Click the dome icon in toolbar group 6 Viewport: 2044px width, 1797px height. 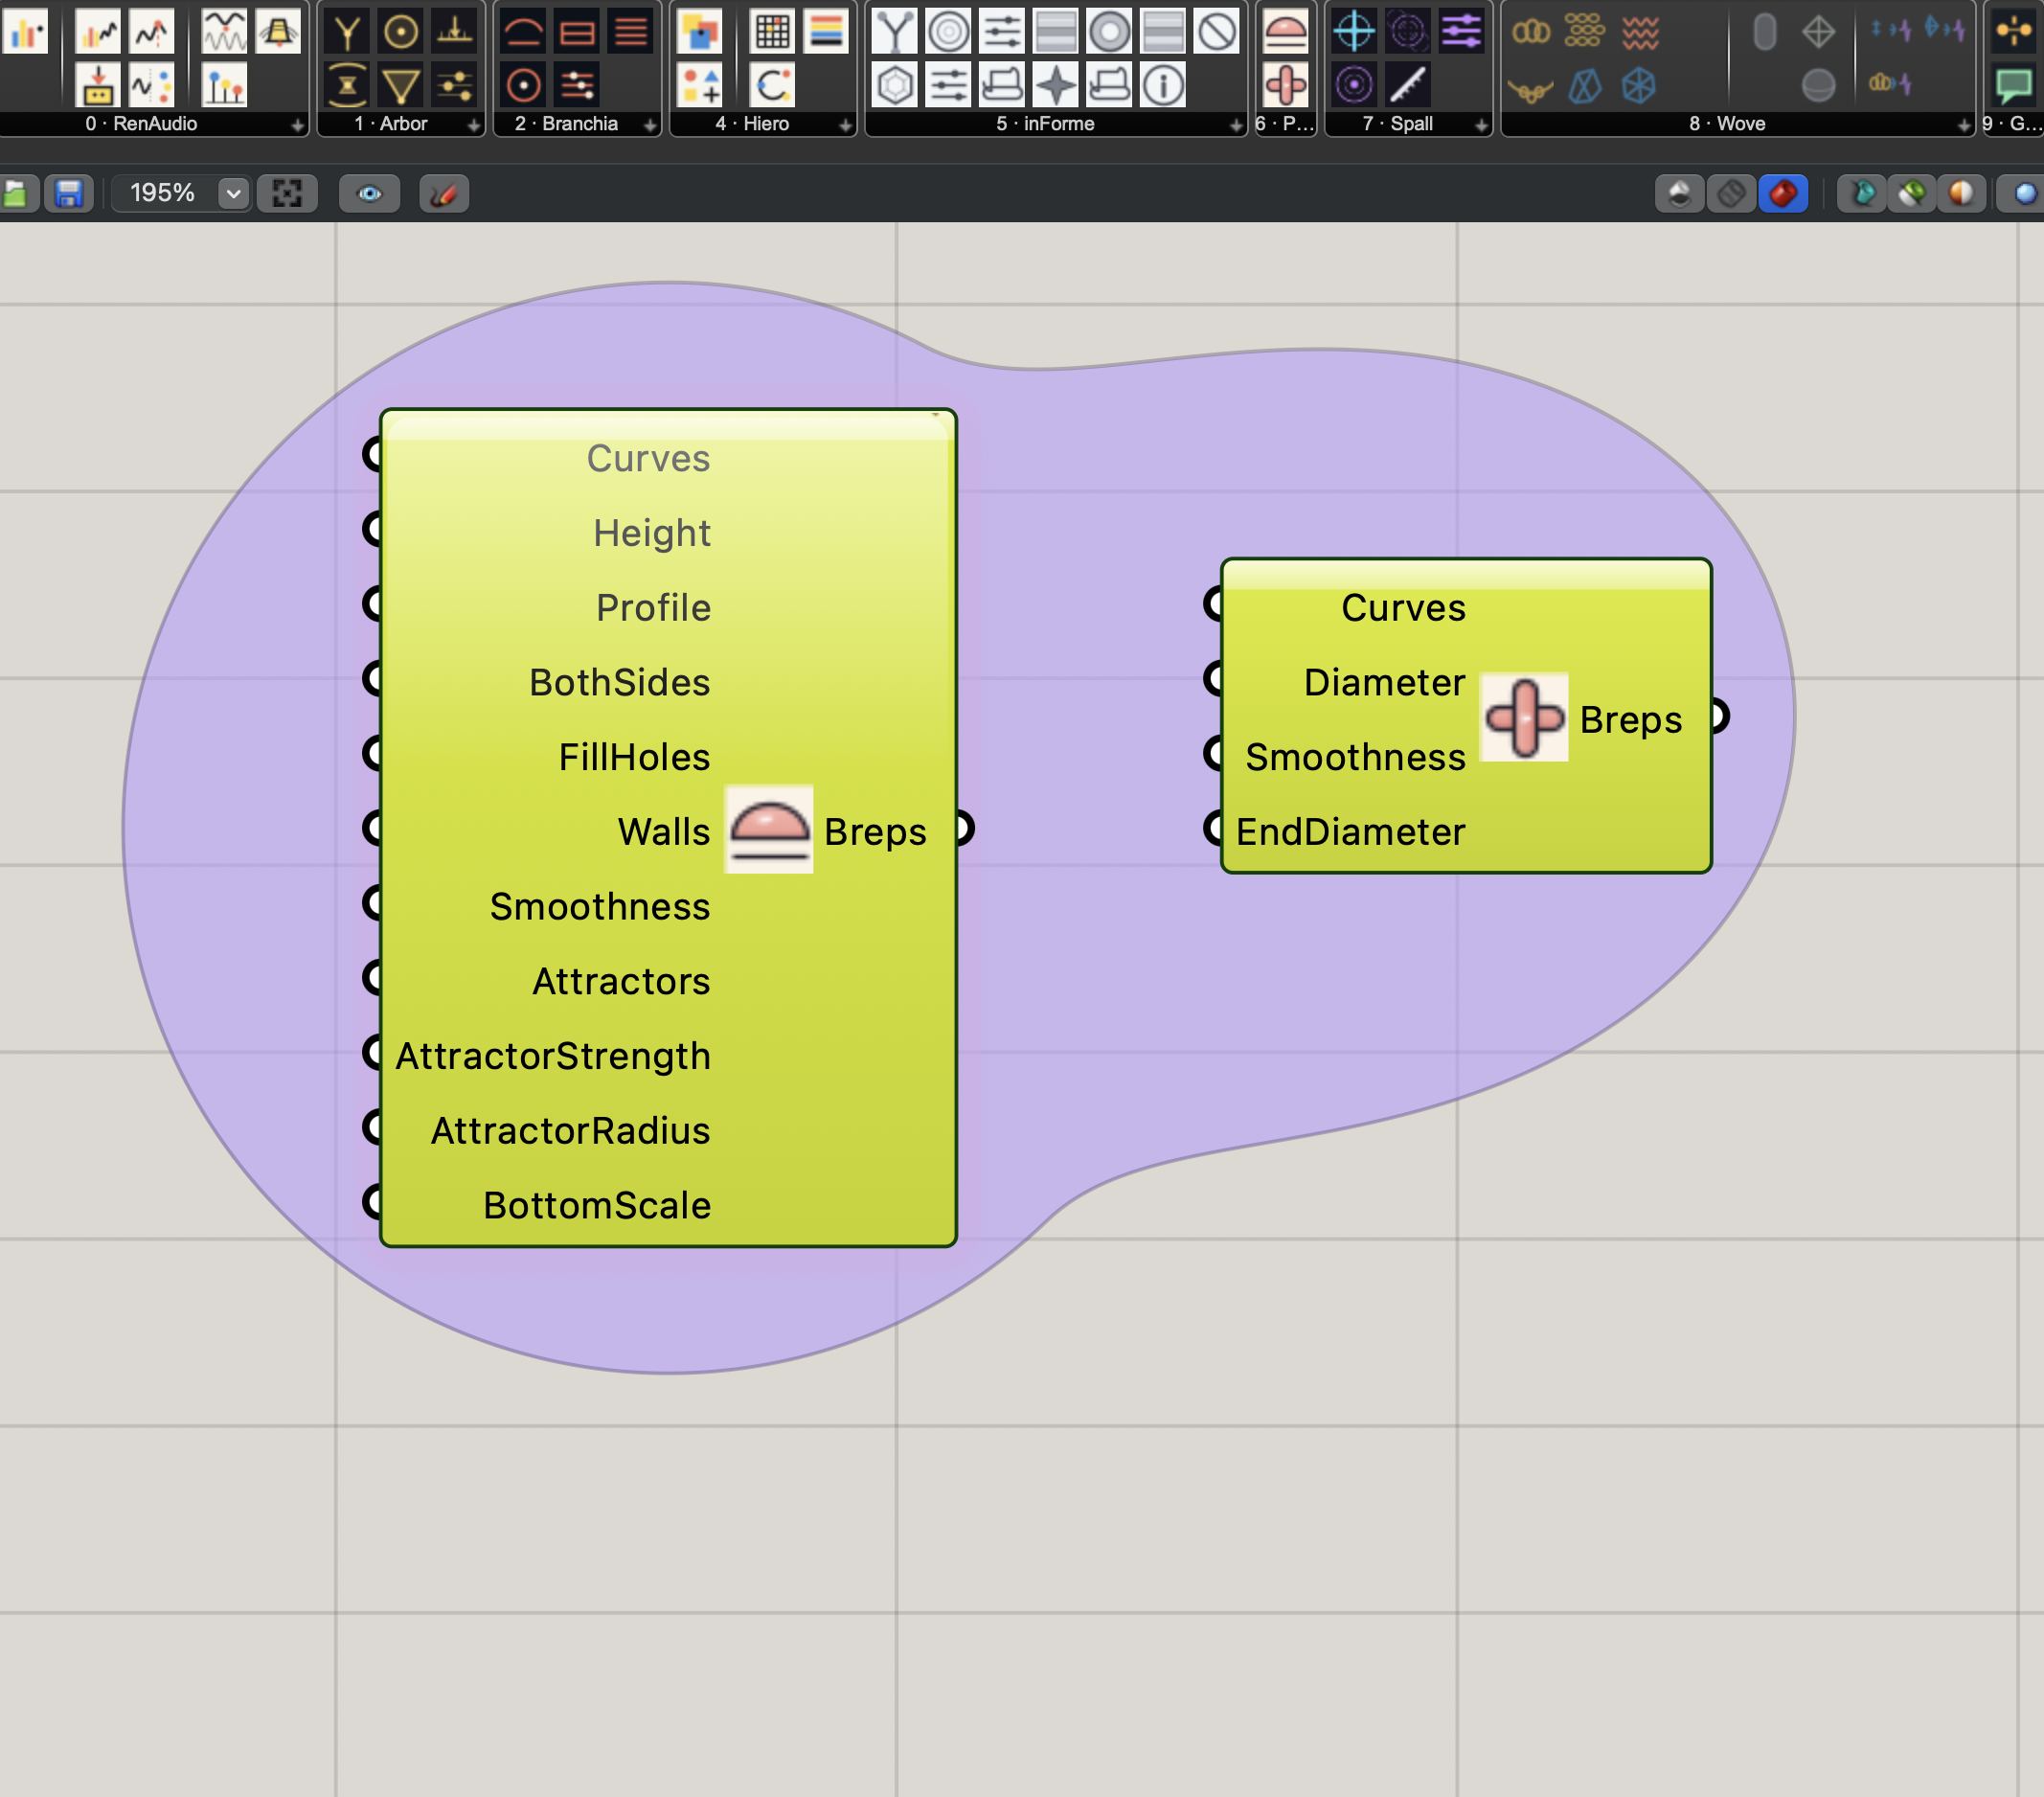click(1284, 32)
